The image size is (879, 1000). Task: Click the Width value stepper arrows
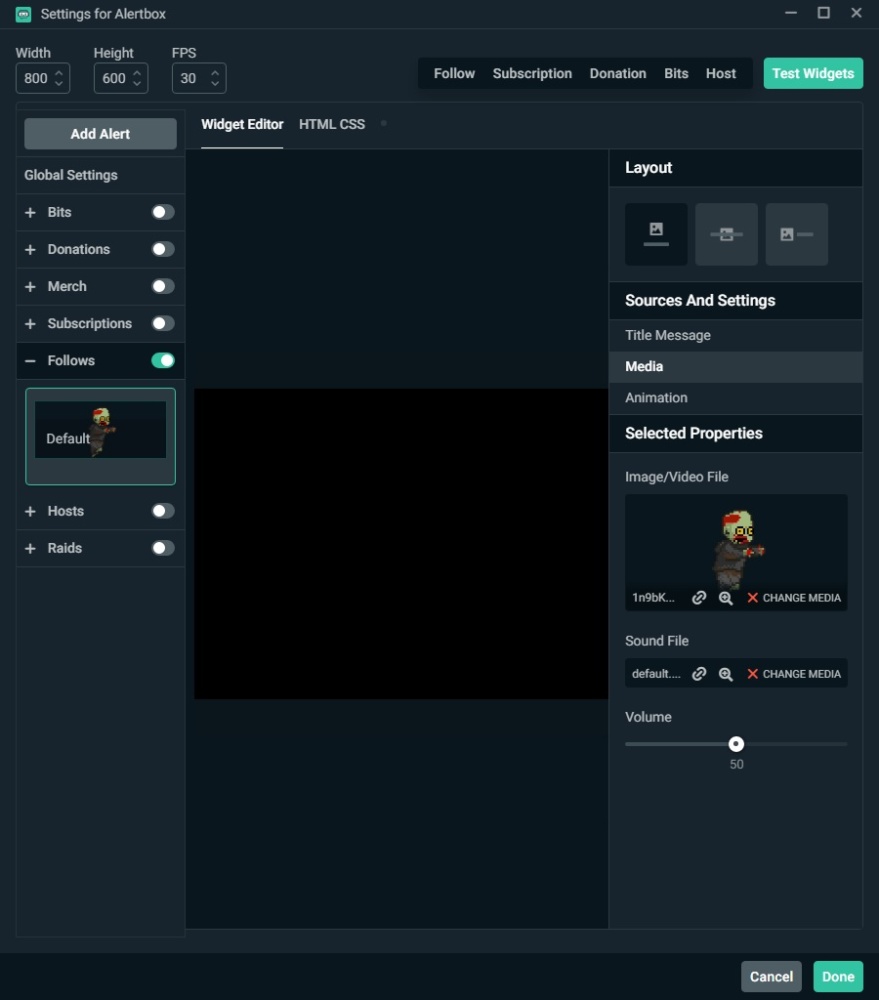coord(59,78)
